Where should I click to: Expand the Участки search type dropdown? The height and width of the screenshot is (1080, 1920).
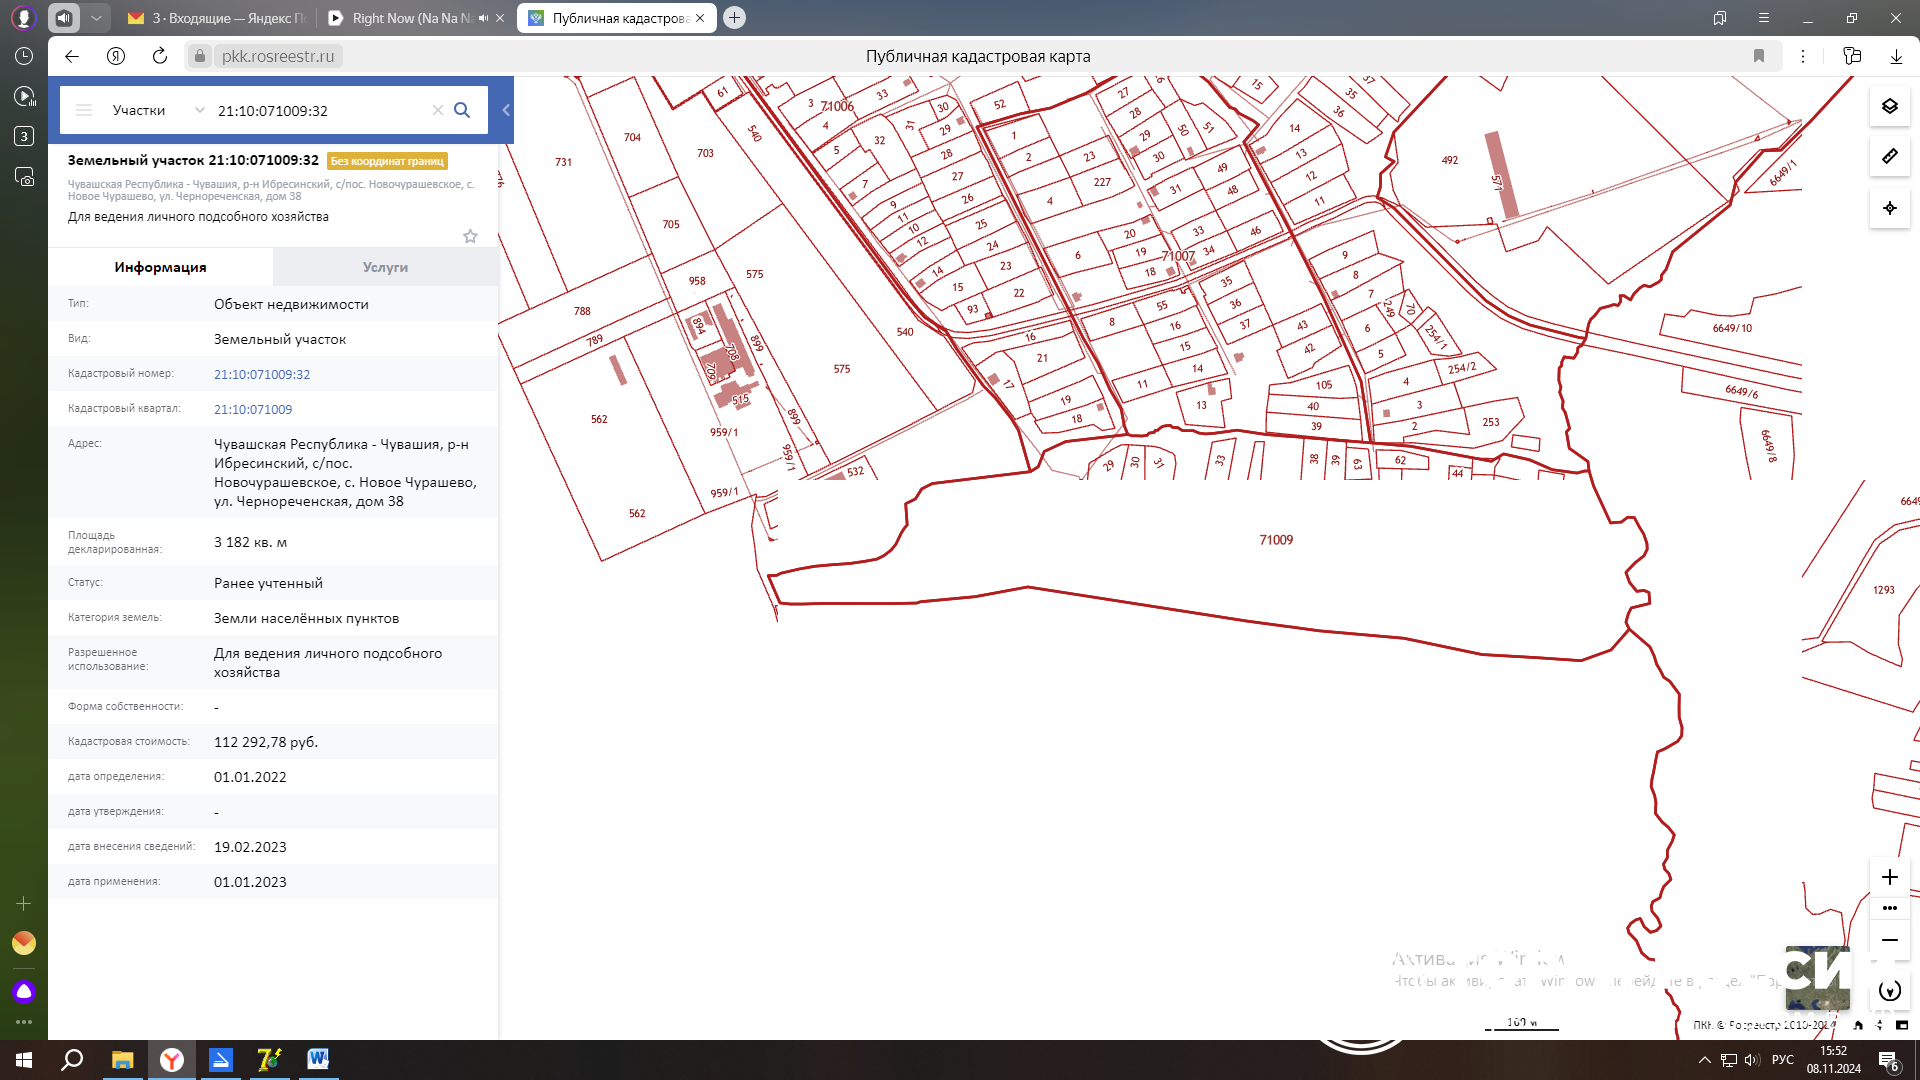point(158,110)
